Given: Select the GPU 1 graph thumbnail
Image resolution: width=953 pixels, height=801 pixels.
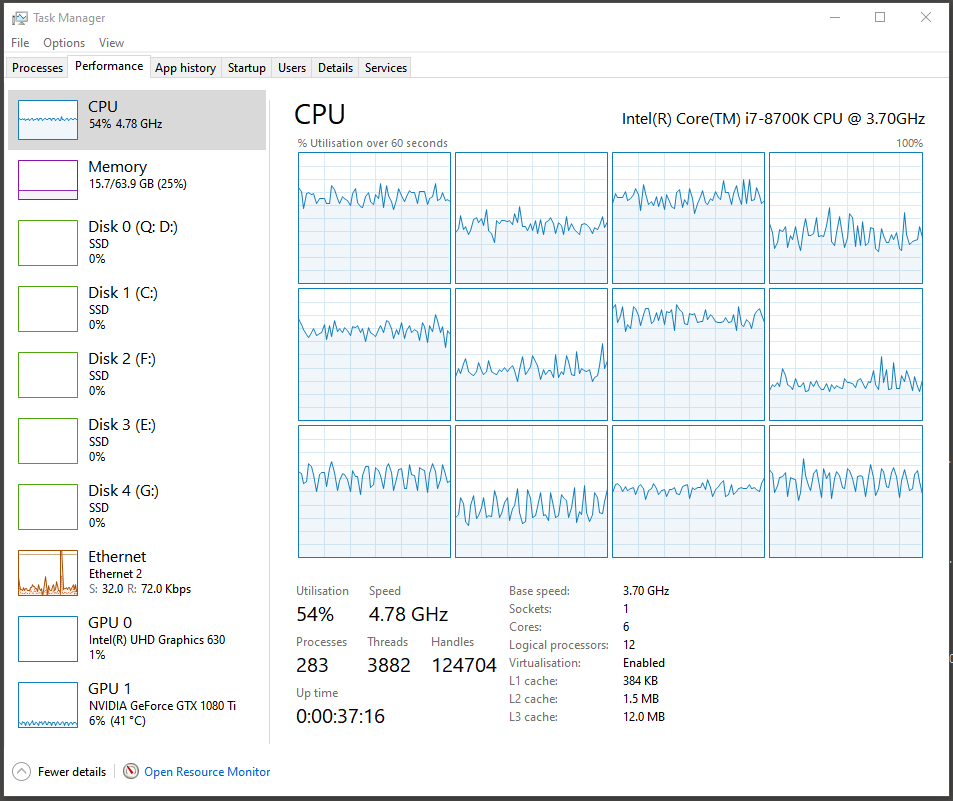Looking at the screenshot, I should click(48, 705).
